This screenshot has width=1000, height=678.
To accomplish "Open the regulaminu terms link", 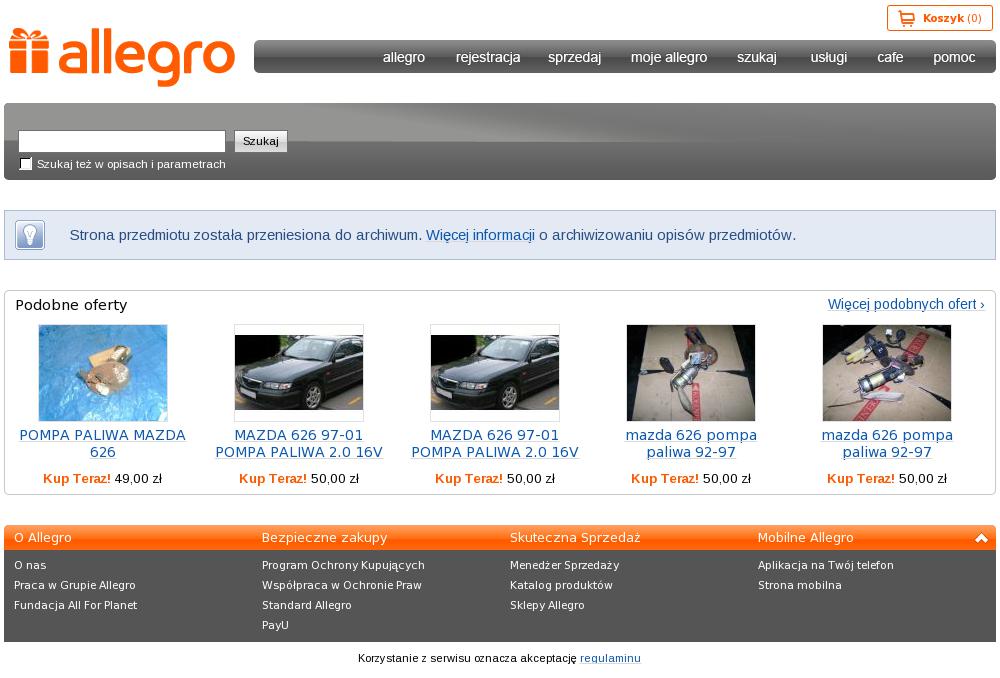I will 610,658.
